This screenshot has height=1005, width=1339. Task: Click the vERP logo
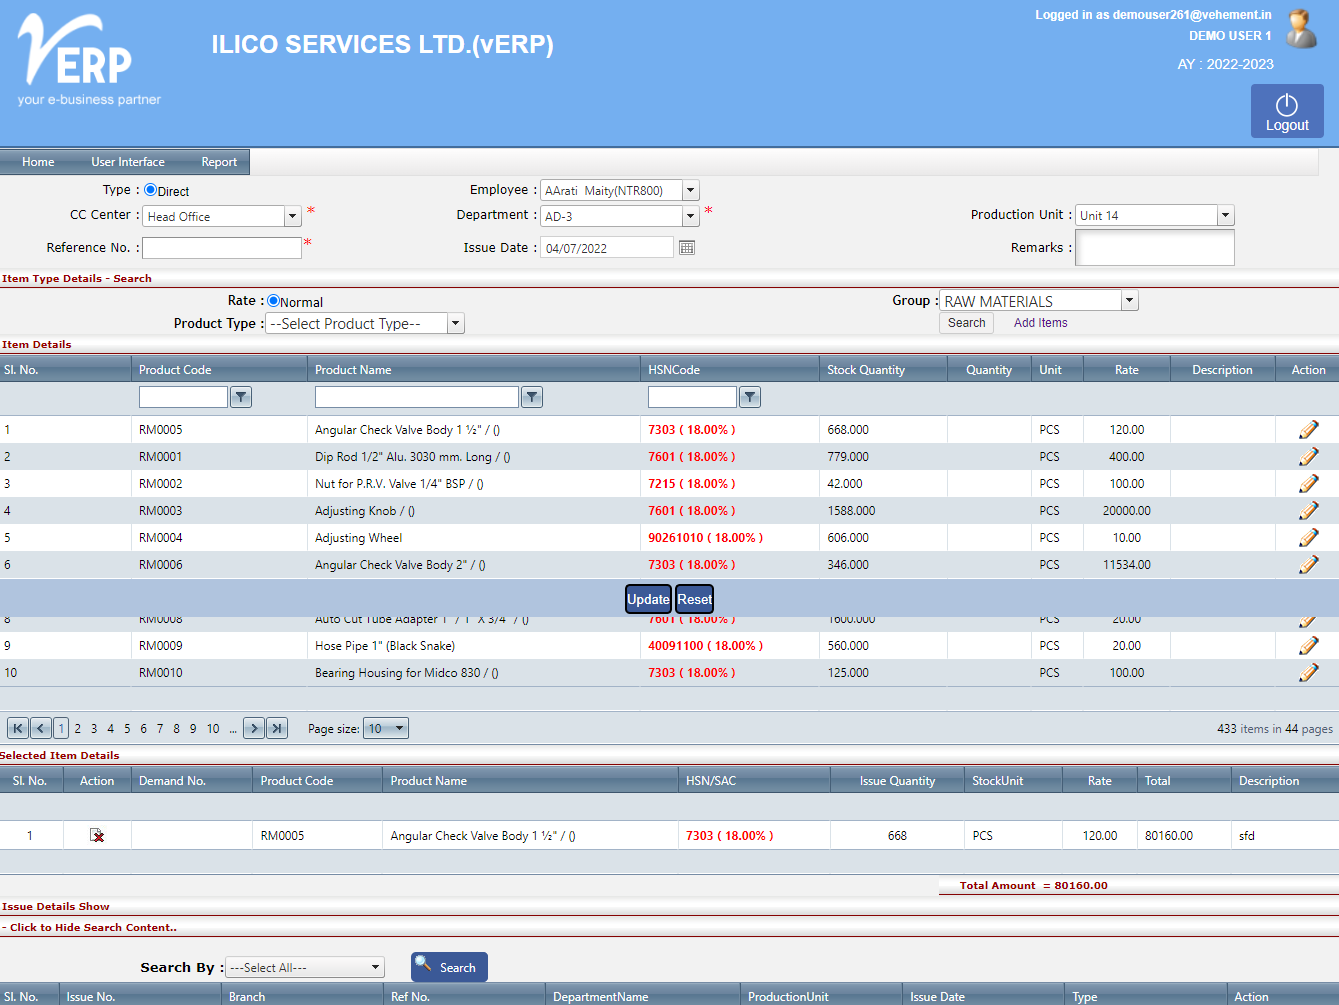88,60
